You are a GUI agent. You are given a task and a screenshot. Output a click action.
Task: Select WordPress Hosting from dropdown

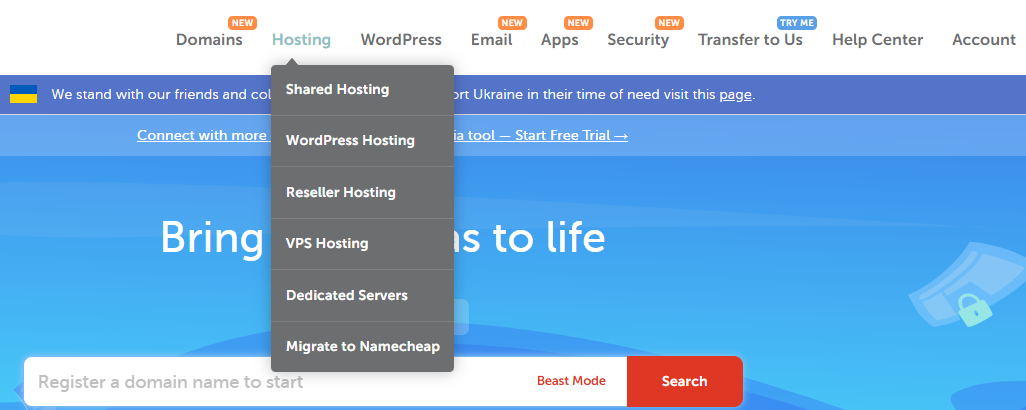pos(363,141)
